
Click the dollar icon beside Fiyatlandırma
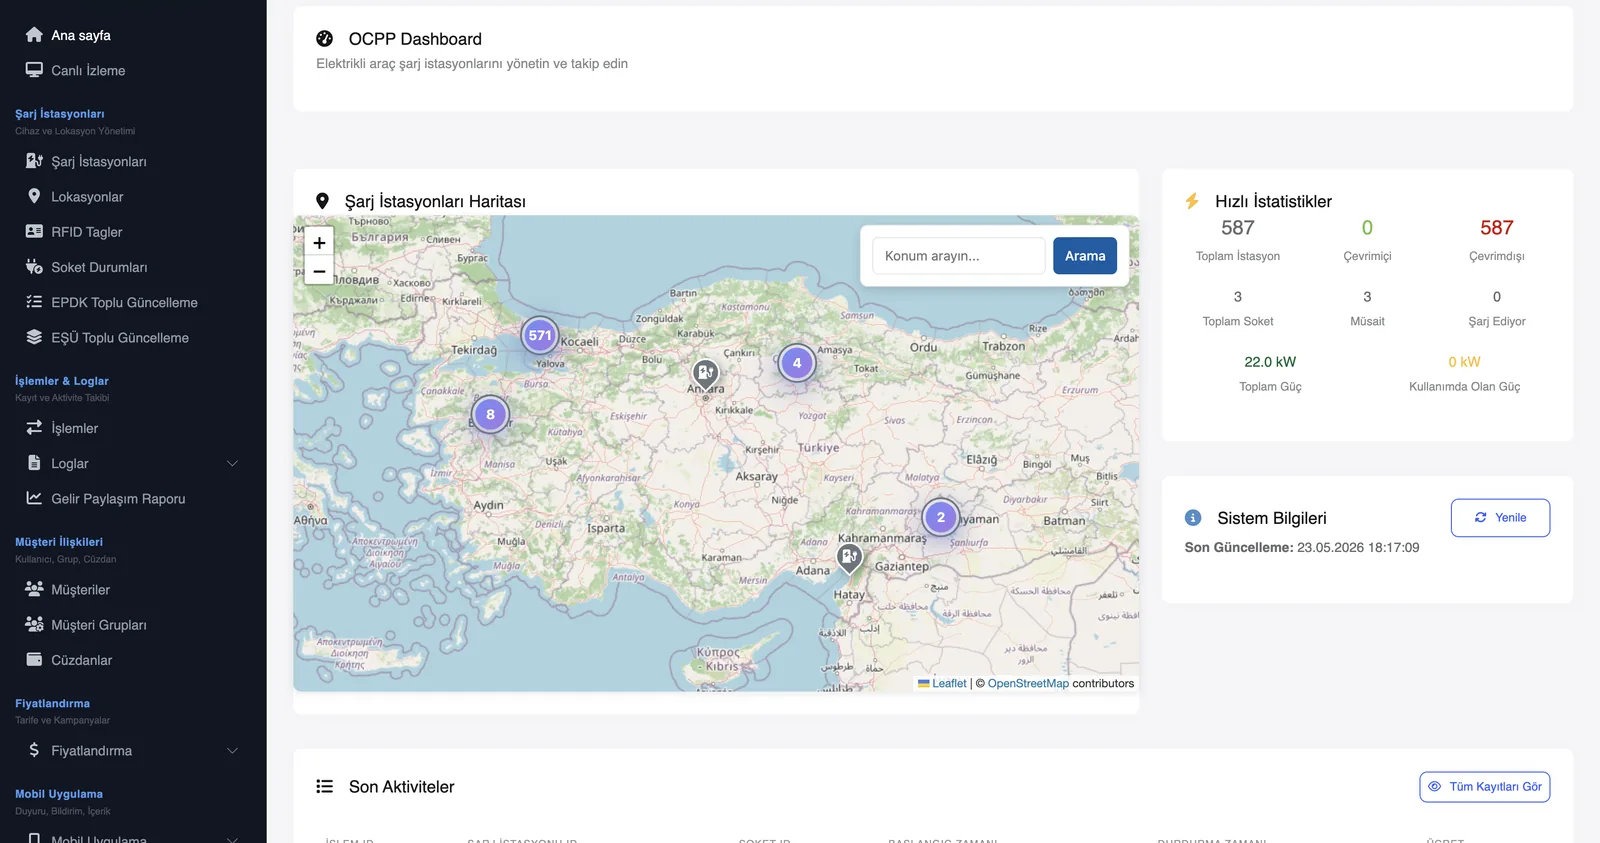(34, 750)
